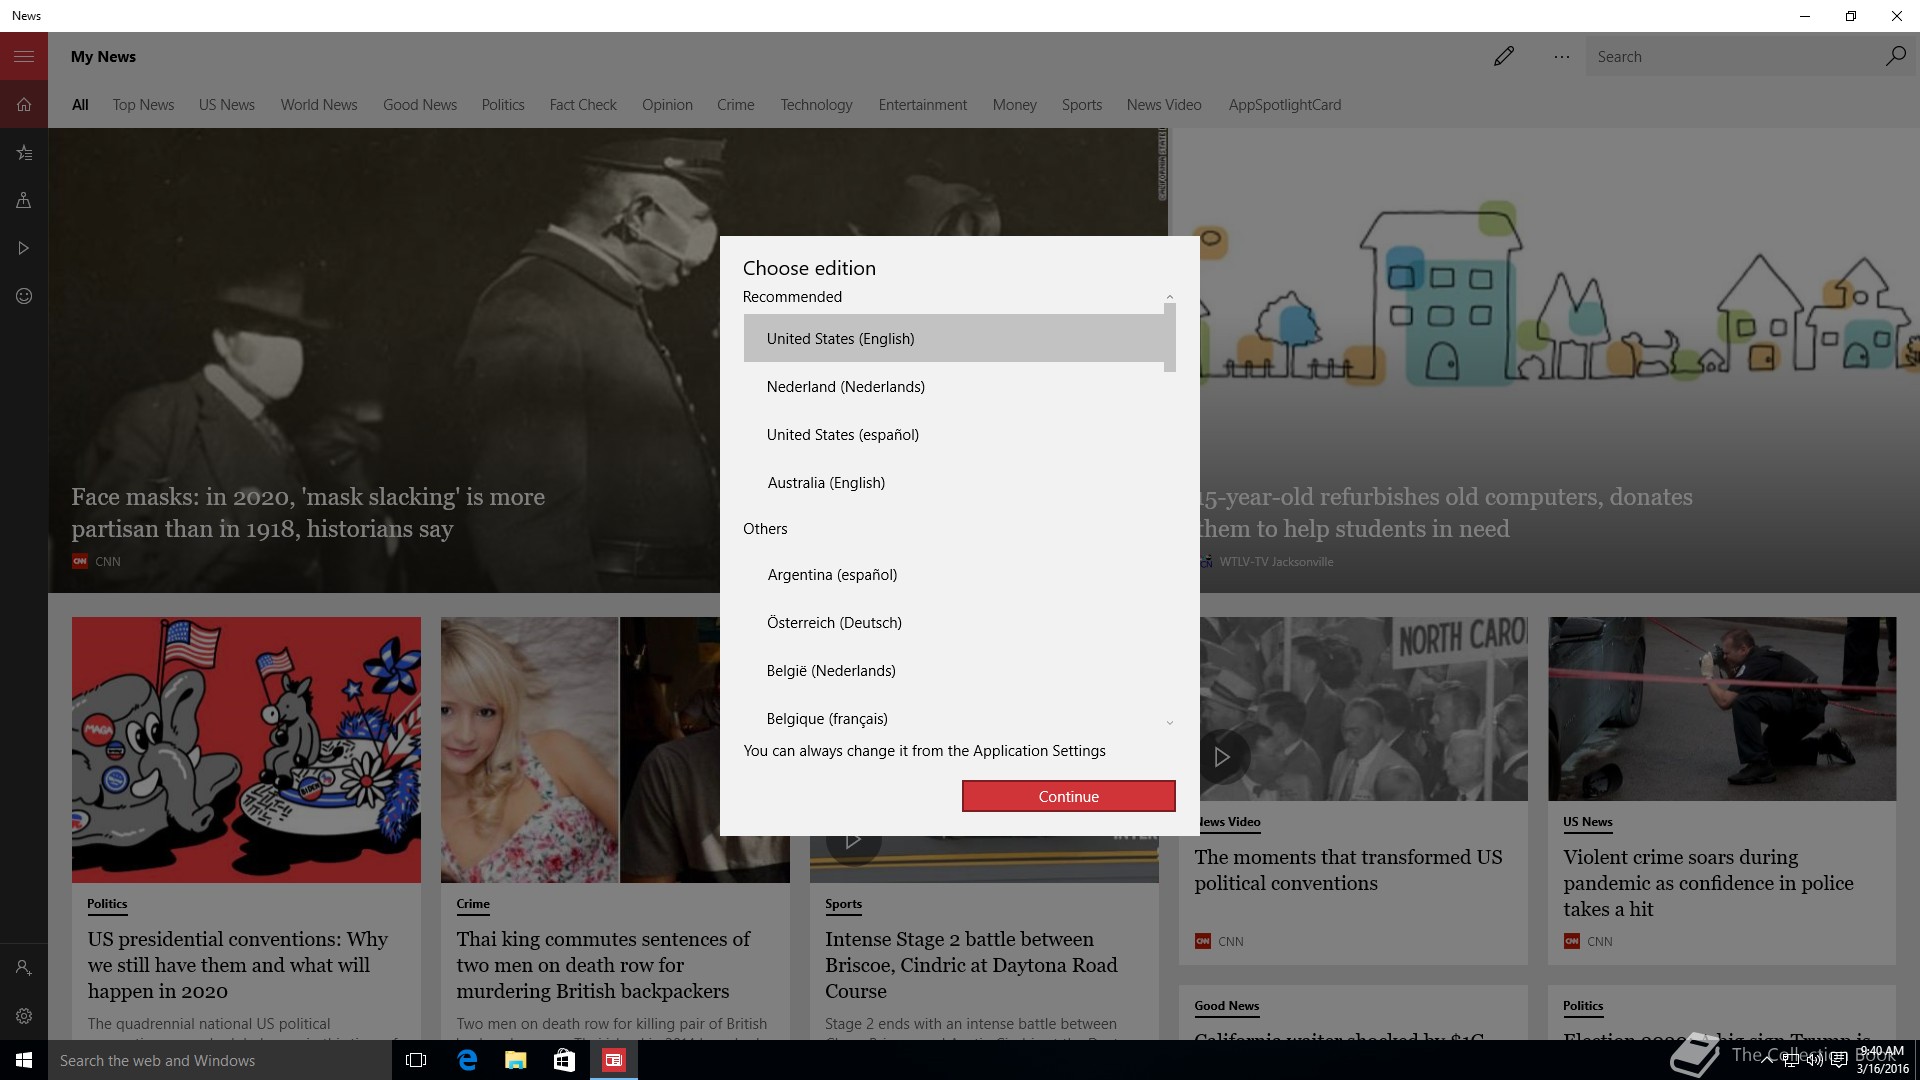Click the Good News category label
This screenshot has height=1080, width=1920.
[x=1227, y=1005]
